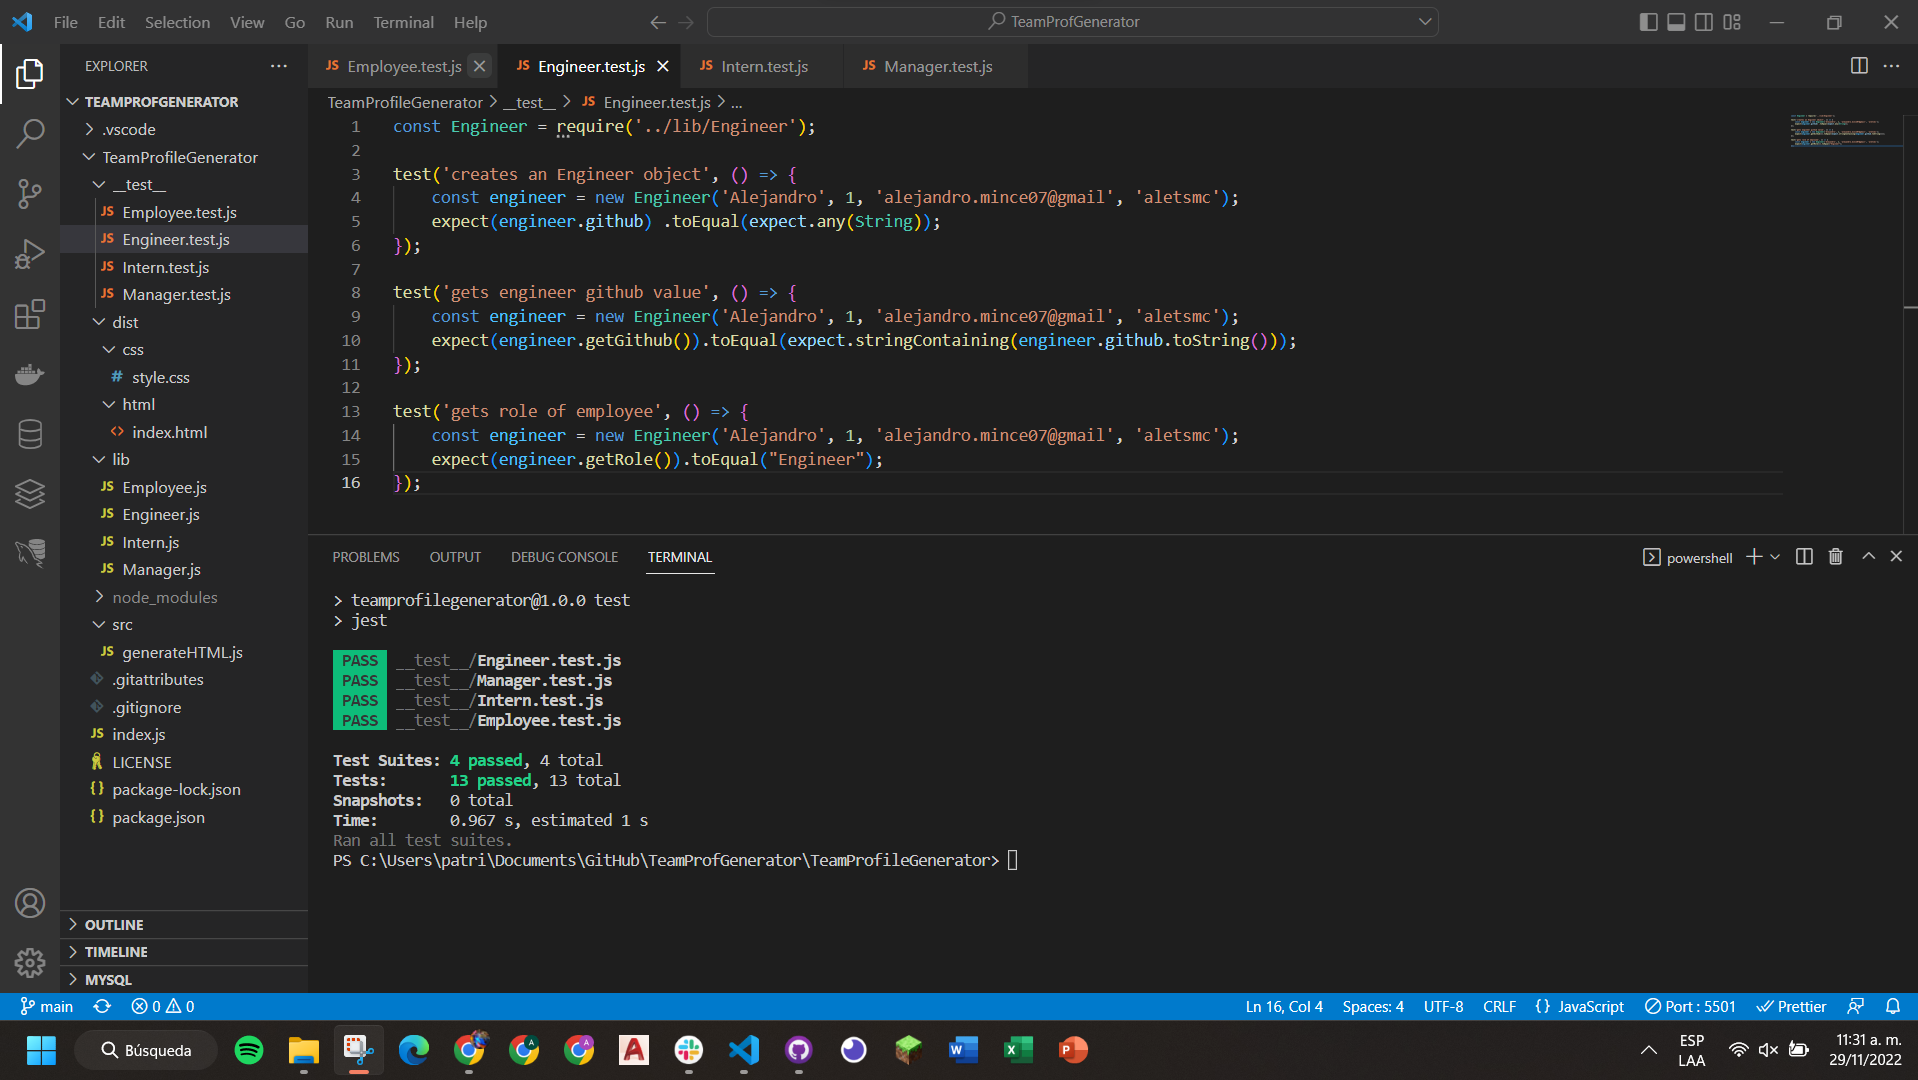Kill the active terminal with trash icon
The height and width of the screenshot is (1080, 1918).
click(x=1835, y=557)
